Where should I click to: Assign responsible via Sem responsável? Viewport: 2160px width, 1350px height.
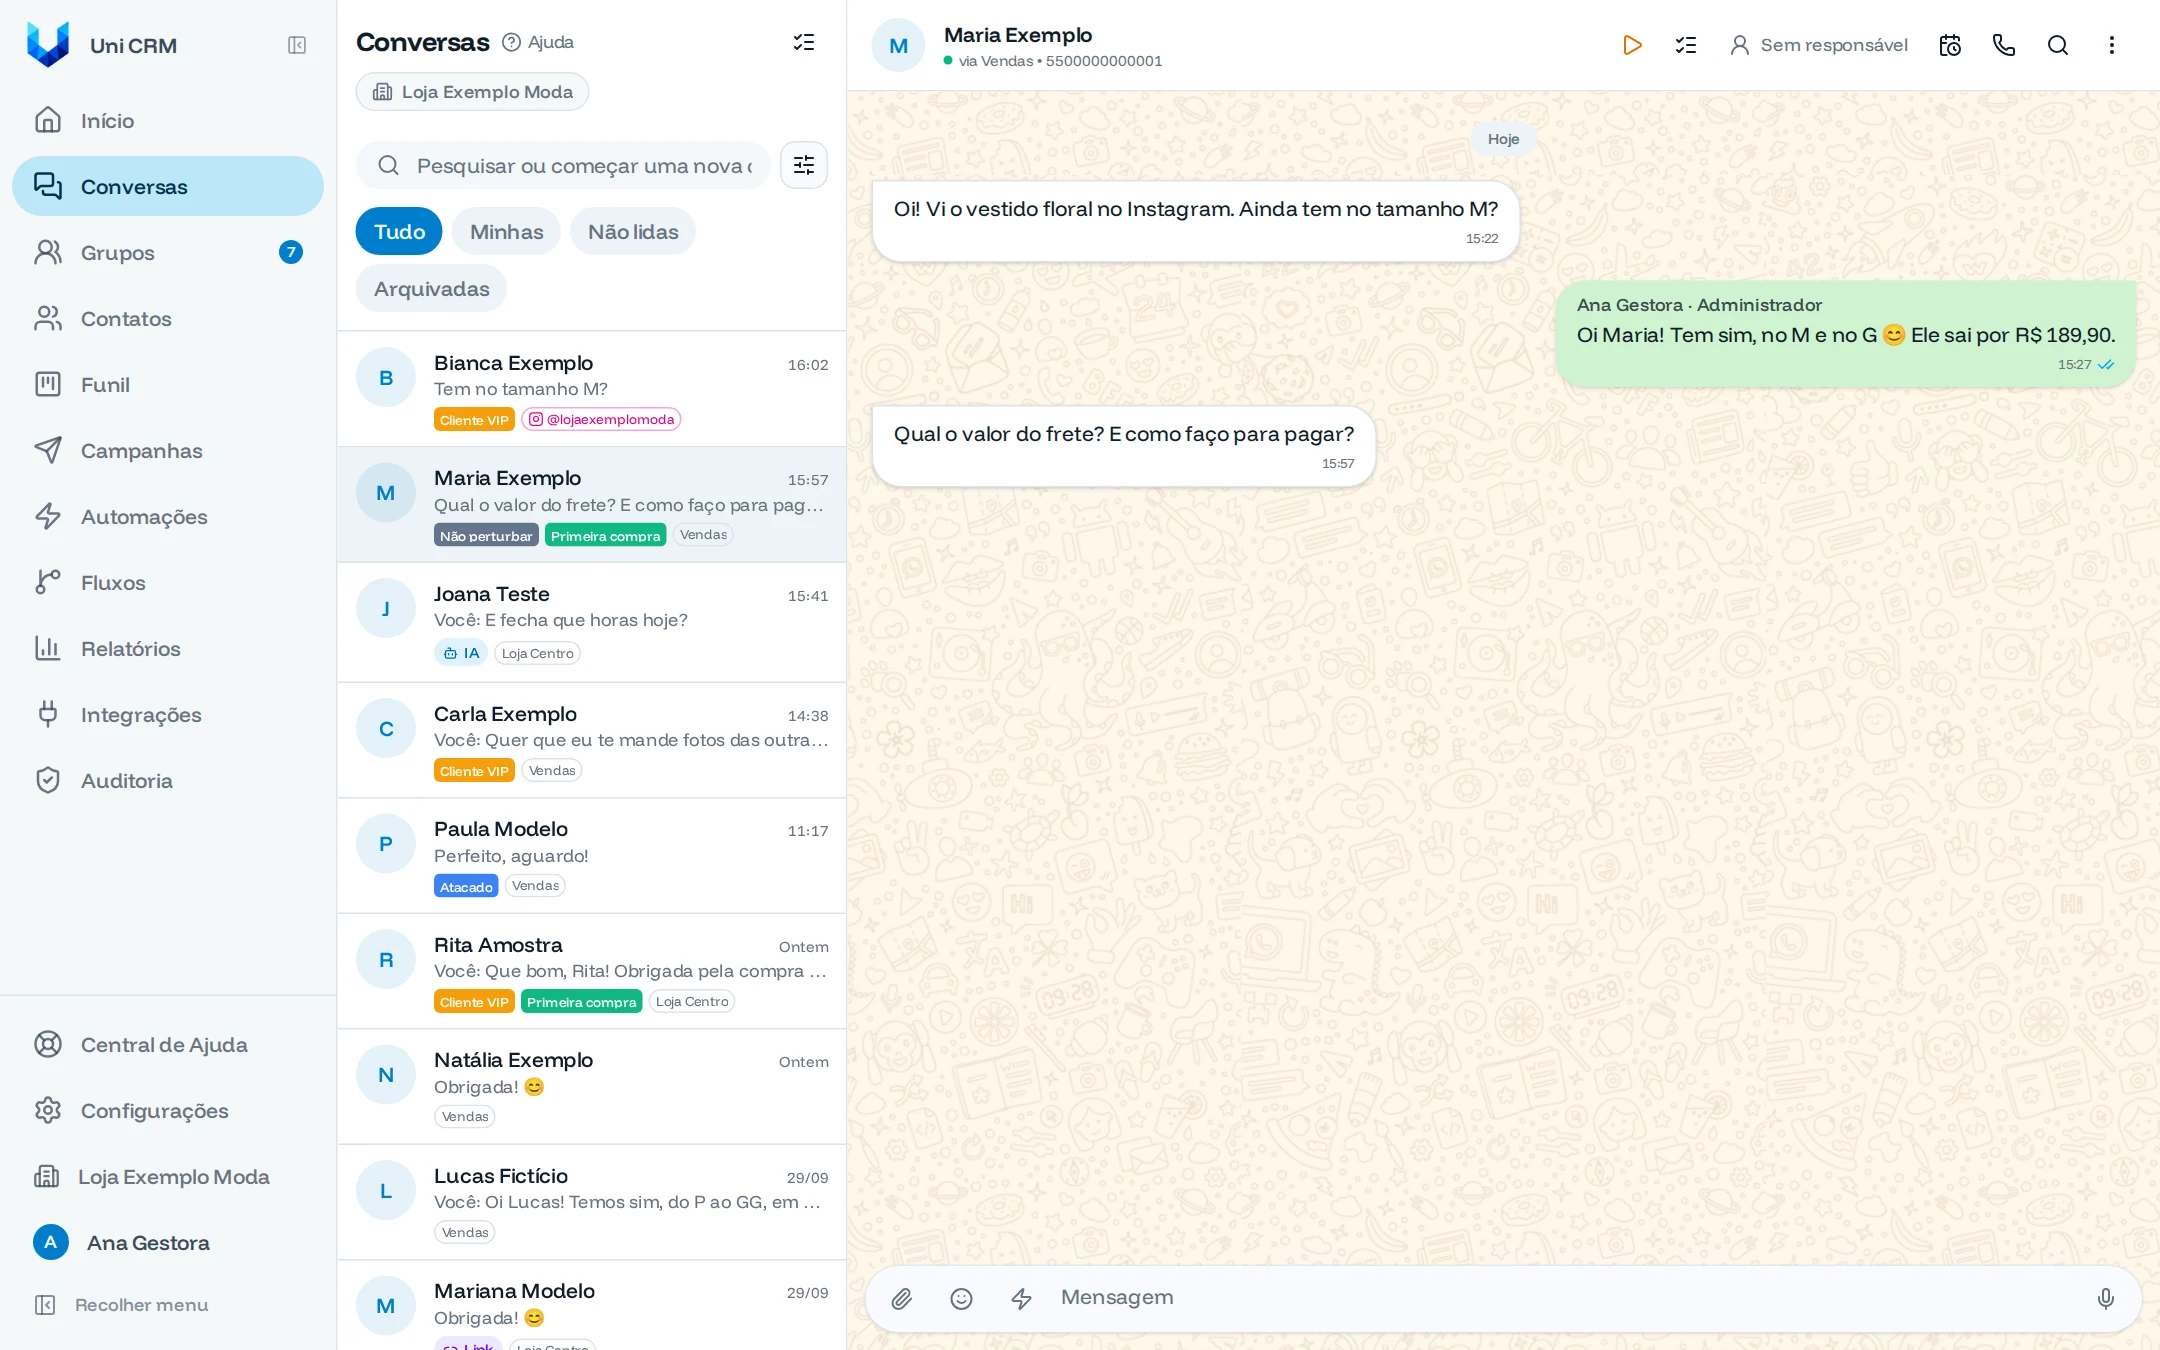tap(1819, 45)
